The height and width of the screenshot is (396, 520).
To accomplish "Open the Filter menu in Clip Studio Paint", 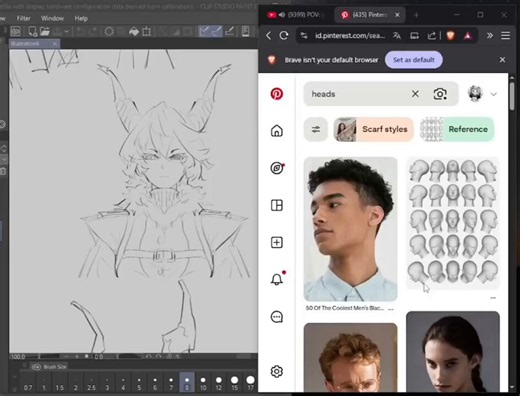I will click(23, 18).
